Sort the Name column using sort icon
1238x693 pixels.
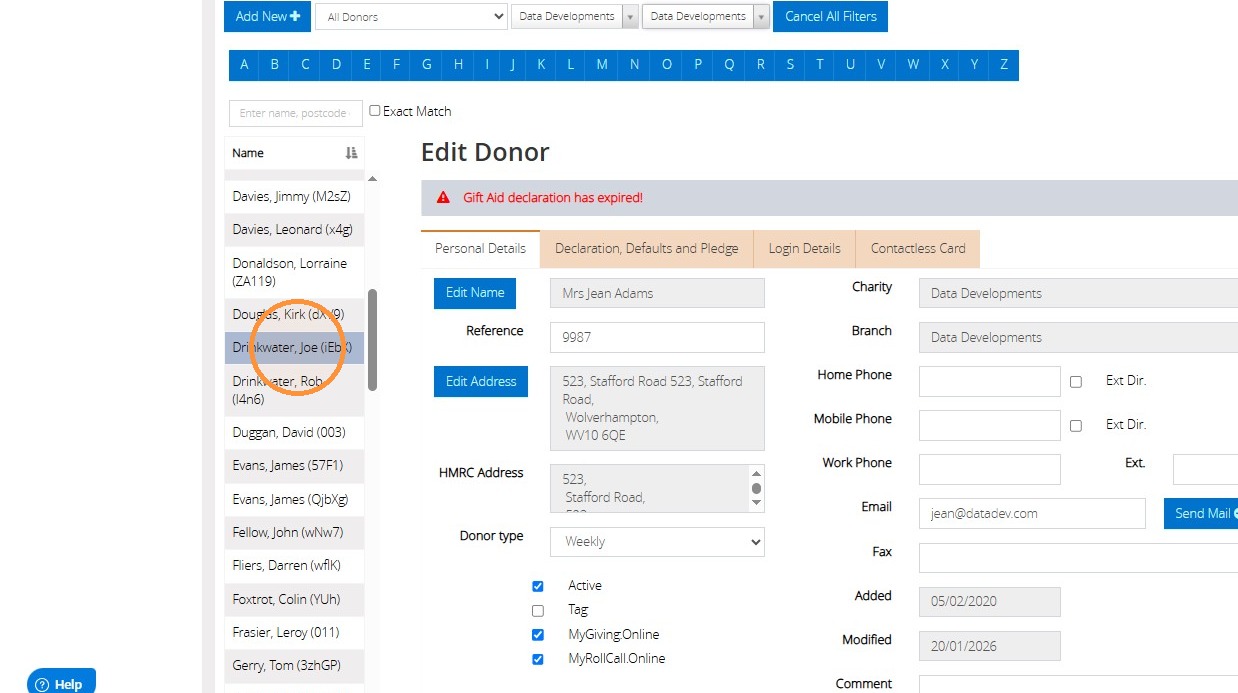[x=351, y=153]
